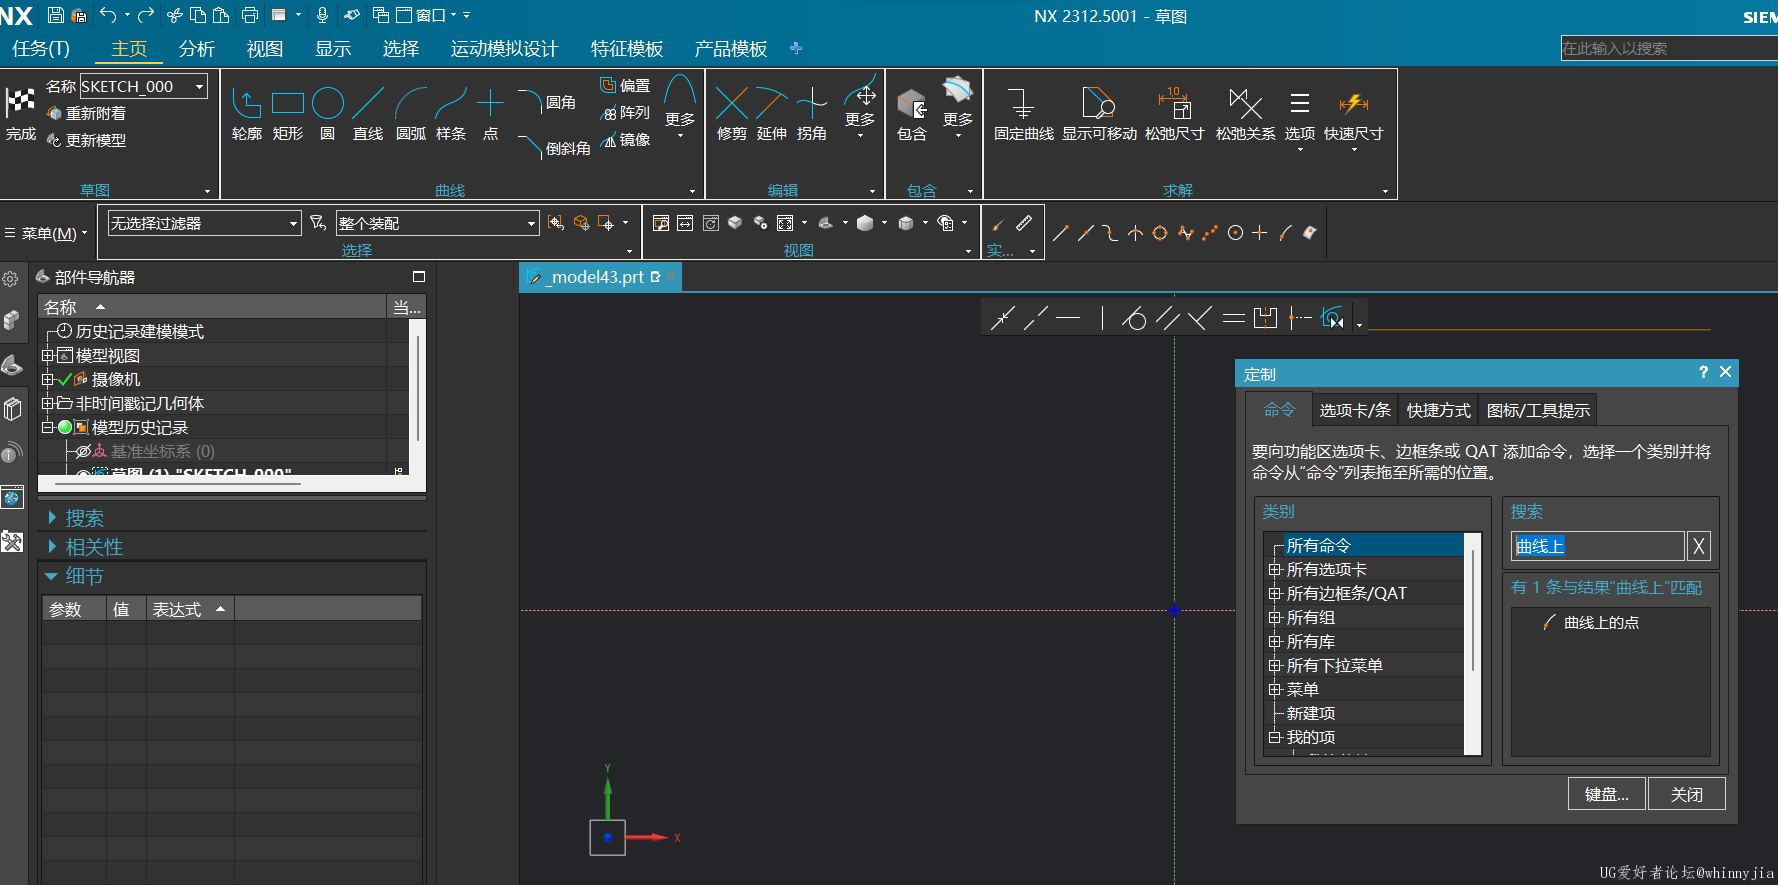Sort by Expression (表达式) column header
This screenshot has width=1778, height=885.
point(189,609)
